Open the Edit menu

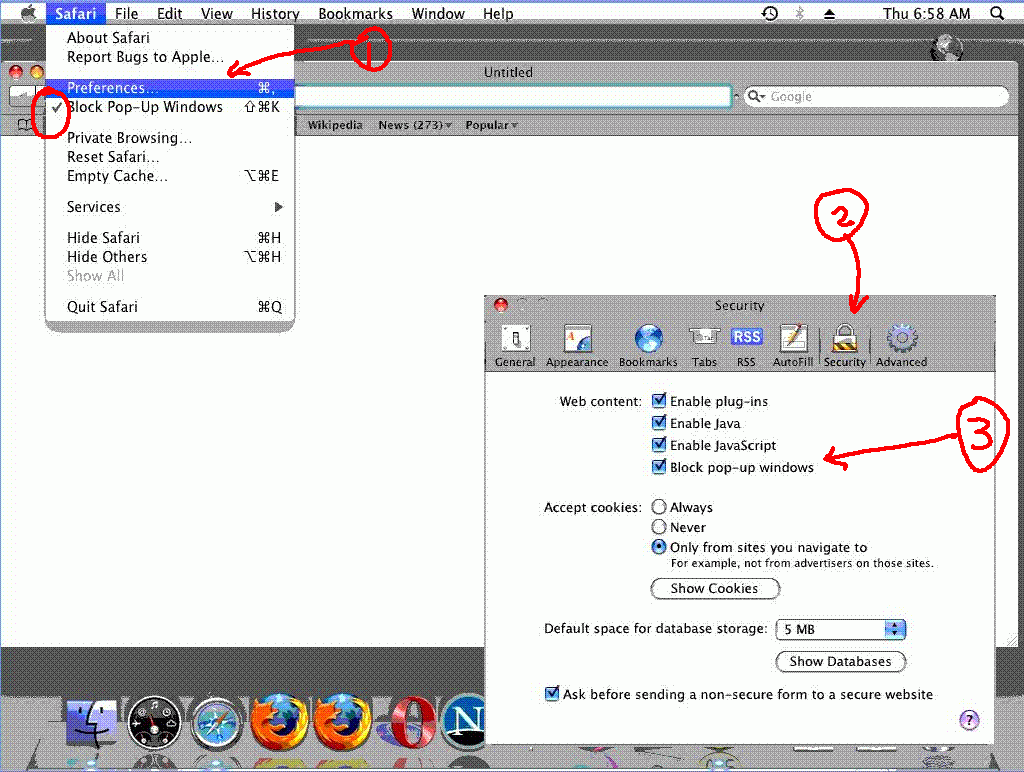[169, 13]
